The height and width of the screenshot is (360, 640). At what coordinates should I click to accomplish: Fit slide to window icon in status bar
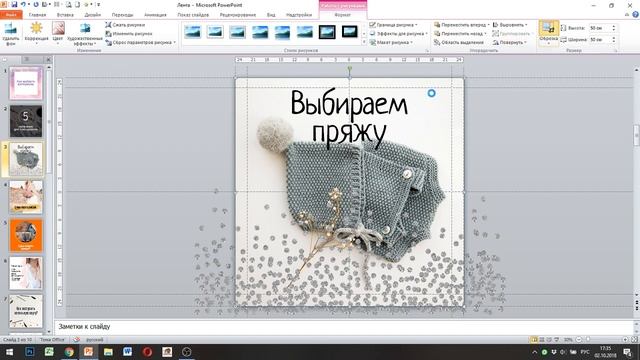634,340
